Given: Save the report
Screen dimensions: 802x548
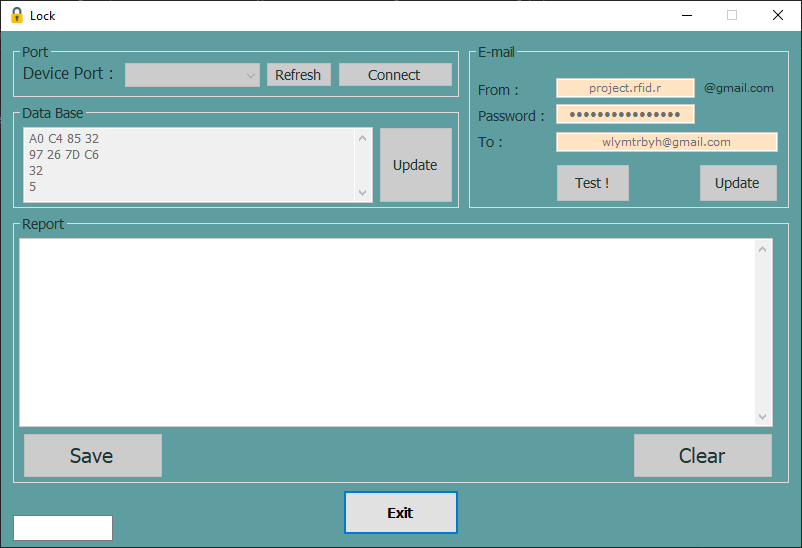Looking at the screenshot, I should pos(92,456).
